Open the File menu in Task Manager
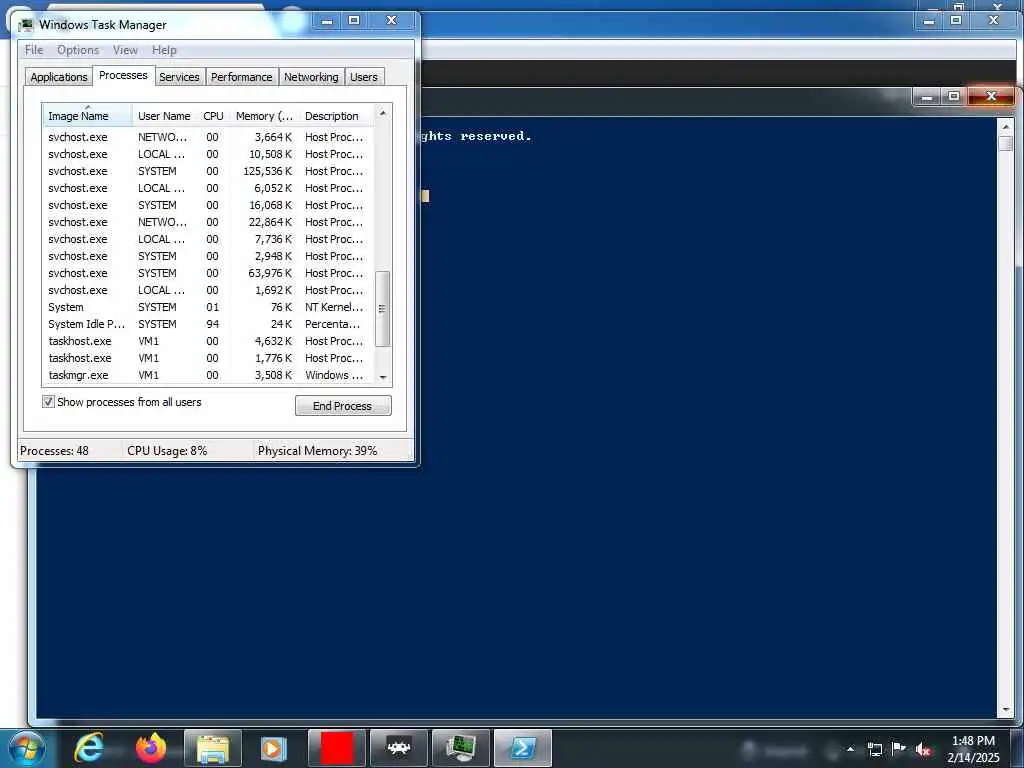 [x=34, y=50]
